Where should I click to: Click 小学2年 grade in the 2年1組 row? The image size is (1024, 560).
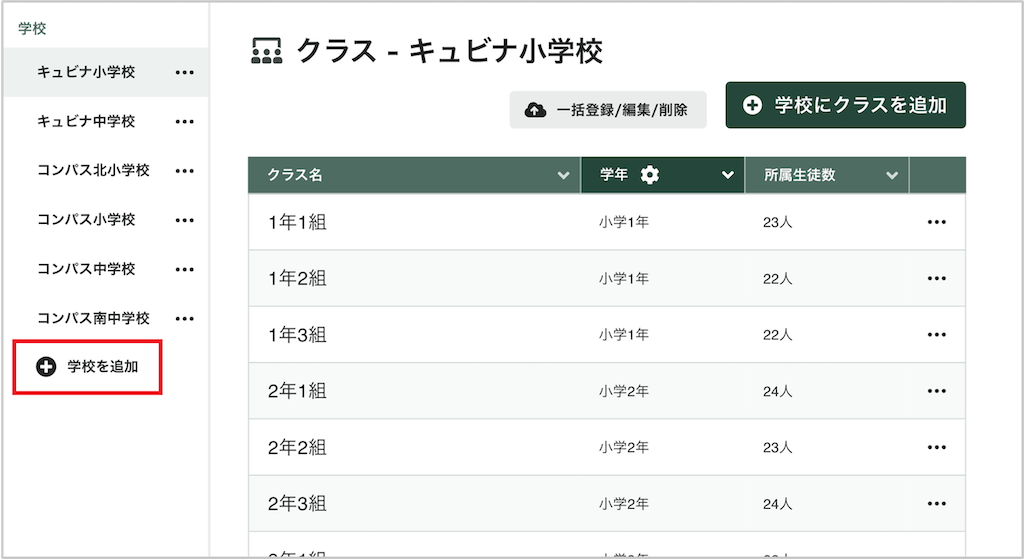click(624, 391)
